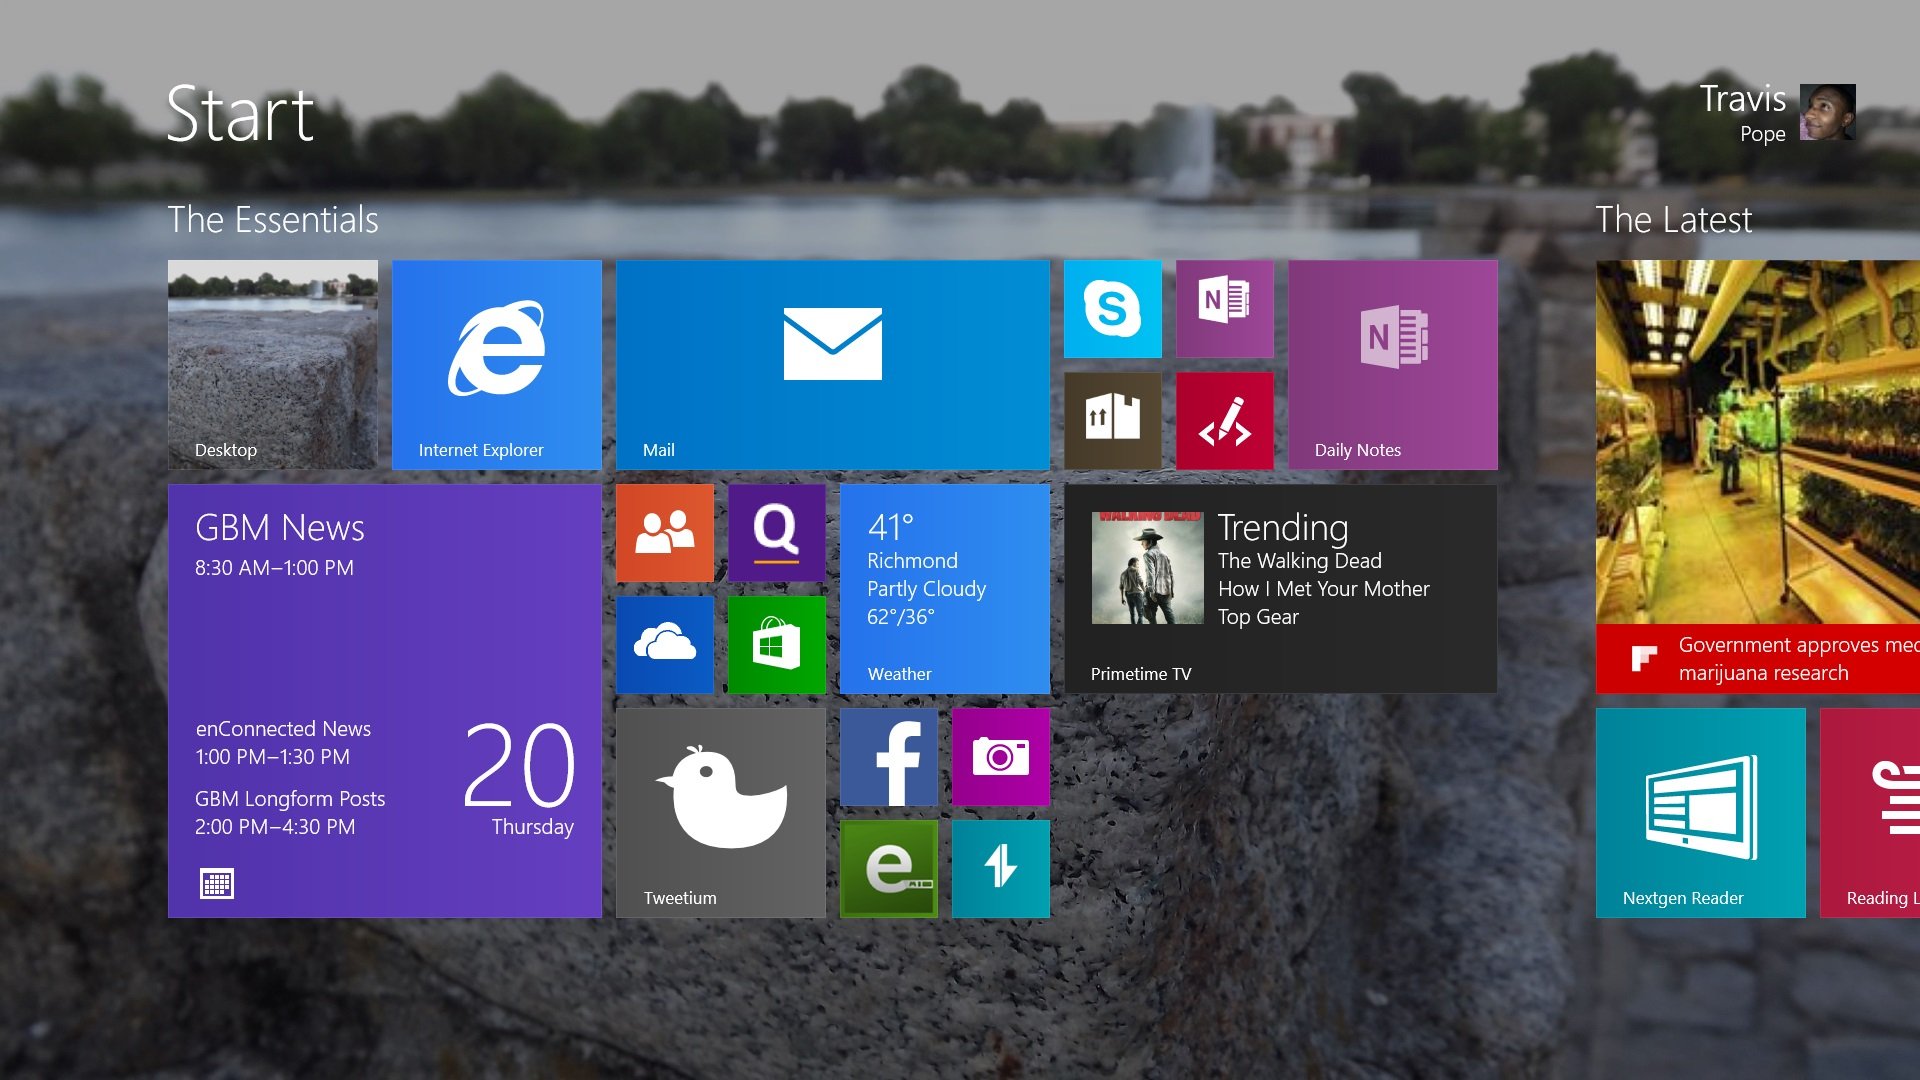Open the Daily Notes OneNote tile
The width and height of the screenshot is (1920, 1080).
[x=1393, y=365]
